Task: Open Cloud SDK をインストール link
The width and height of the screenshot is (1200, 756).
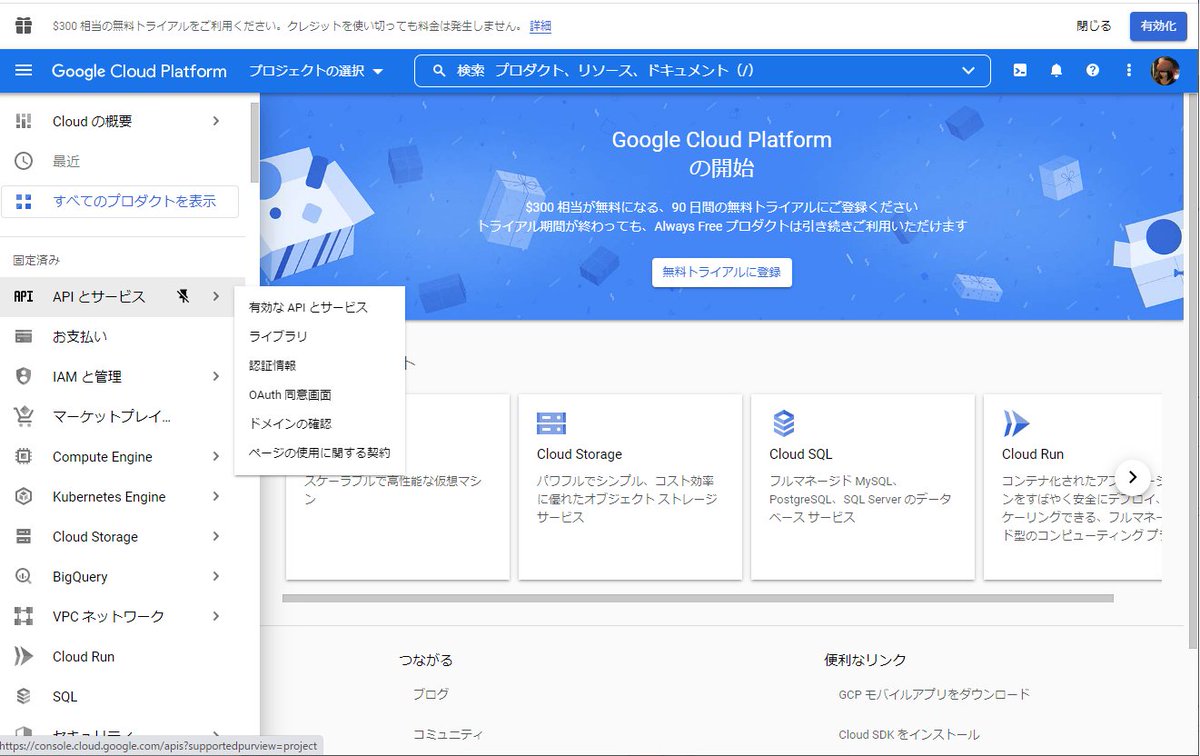Action: coord(909,734)
